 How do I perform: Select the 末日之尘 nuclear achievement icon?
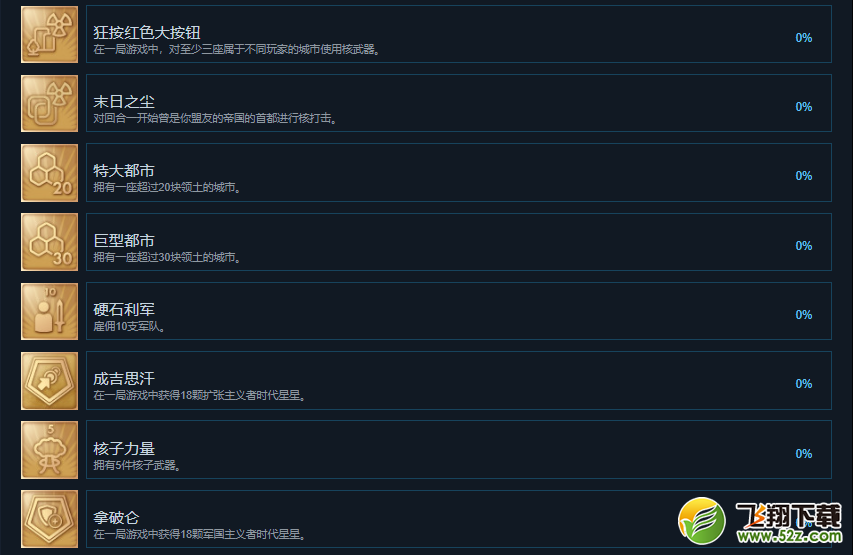click(50, 103)
